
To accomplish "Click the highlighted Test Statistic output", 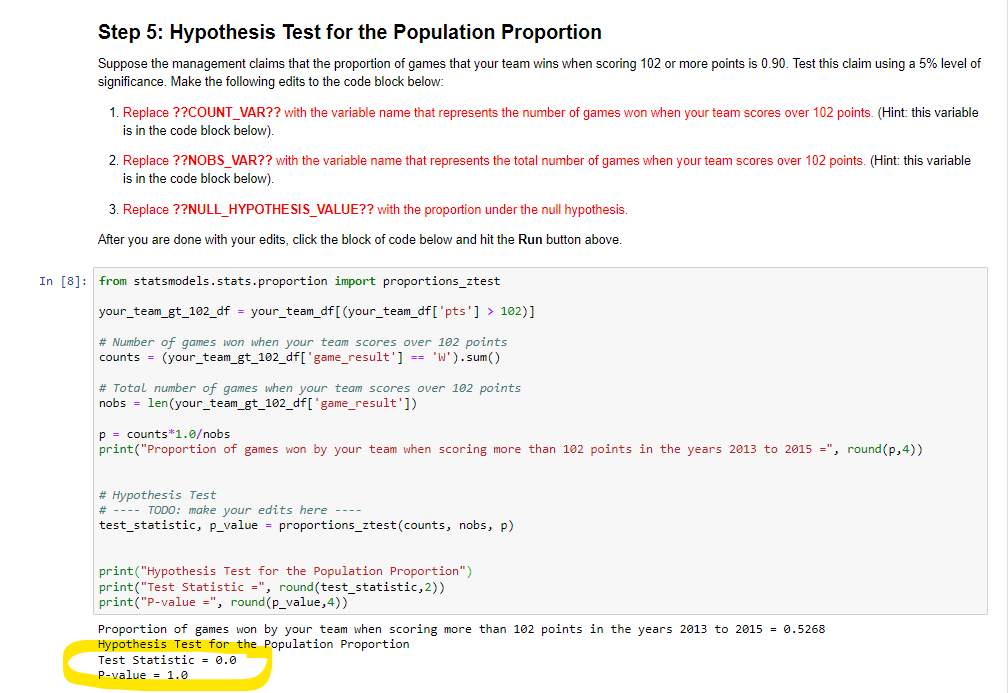I will [x=167, y=660].
